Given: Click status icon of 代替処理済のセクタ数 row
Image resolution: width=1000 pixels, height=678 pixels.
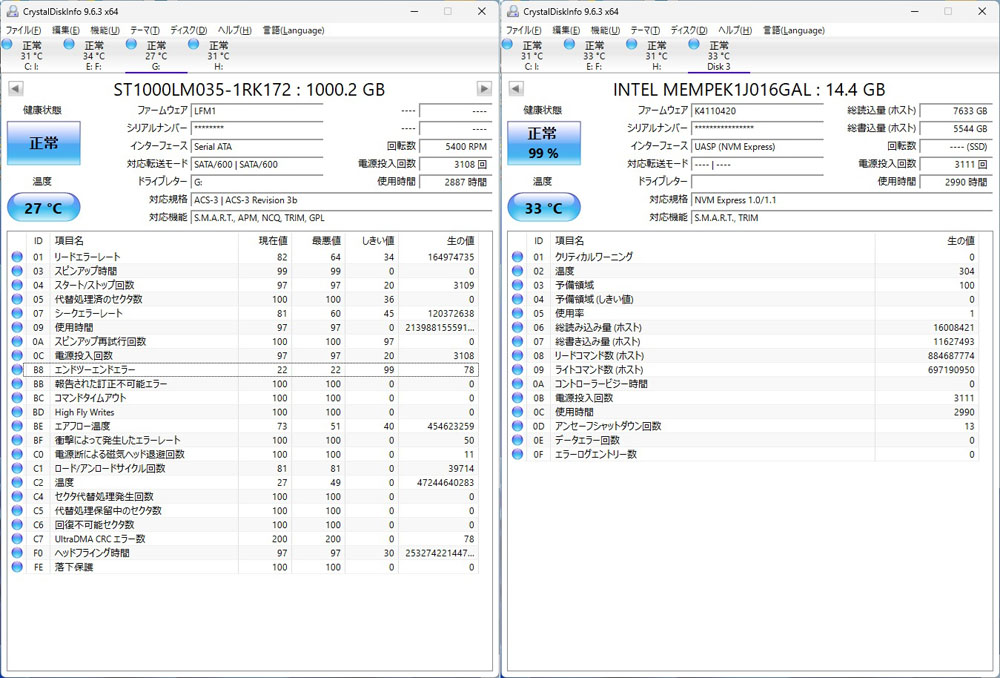Looking at the screenshot, I should [x=17, y=299].
